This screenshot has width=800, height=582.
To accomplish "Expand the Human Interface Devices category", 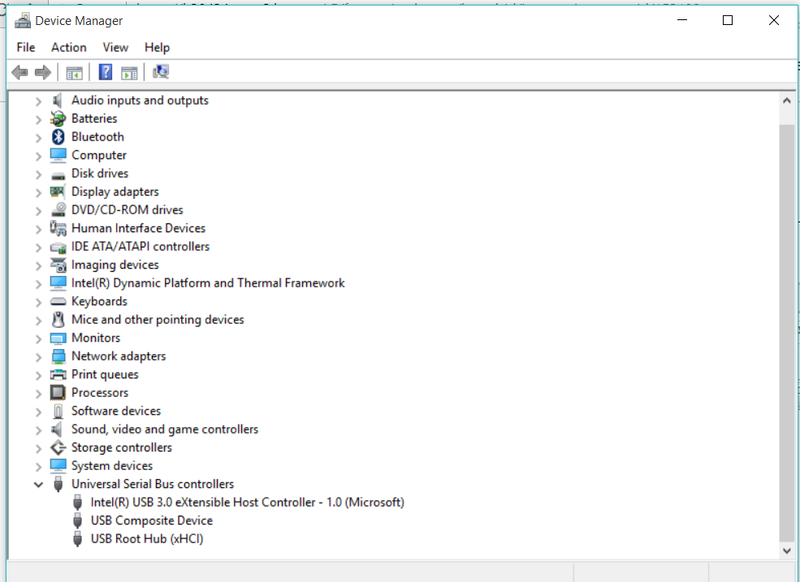I will [38, 229].
